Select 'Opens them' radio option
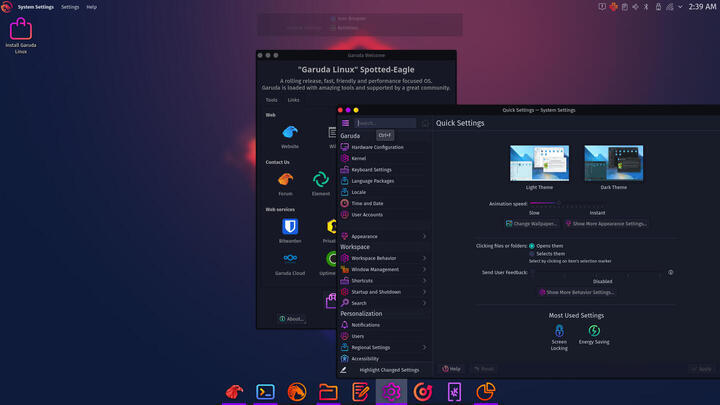 (x=532, y=246)
